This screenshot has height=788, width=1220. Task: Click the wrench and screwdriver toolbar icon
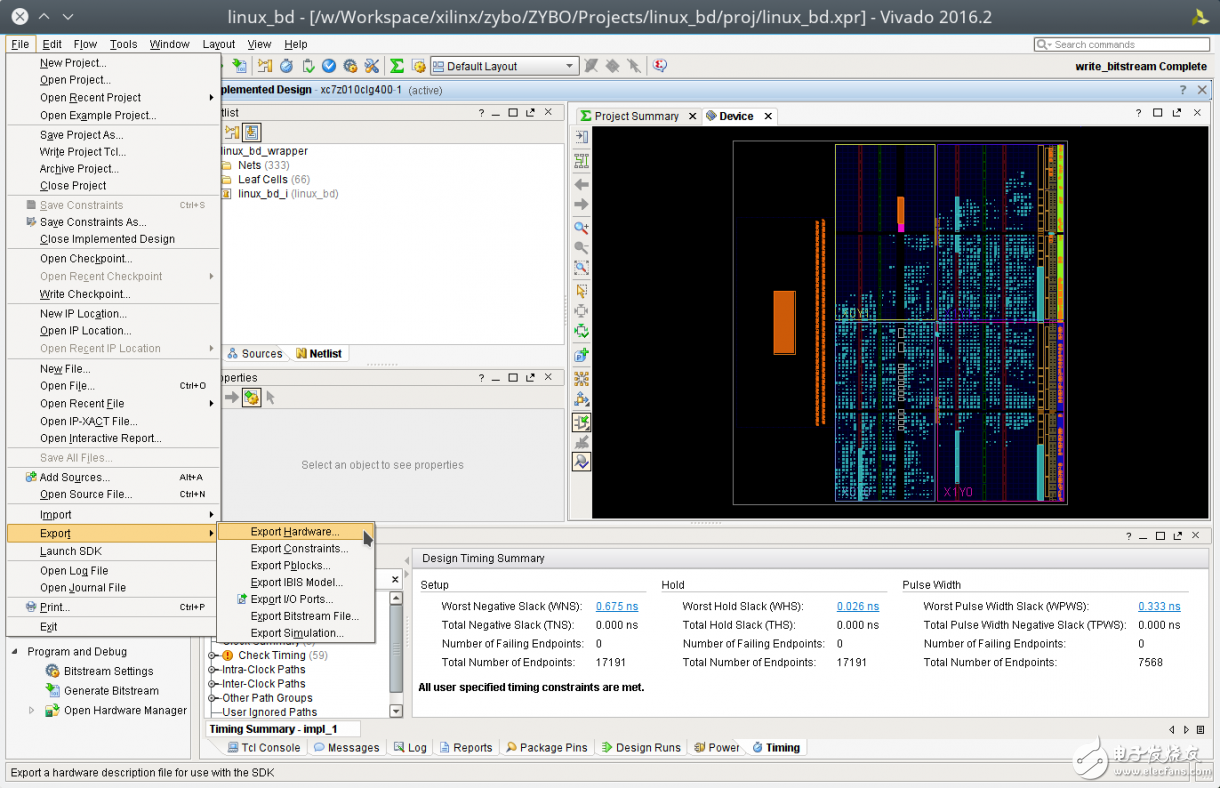pos(372,66)
